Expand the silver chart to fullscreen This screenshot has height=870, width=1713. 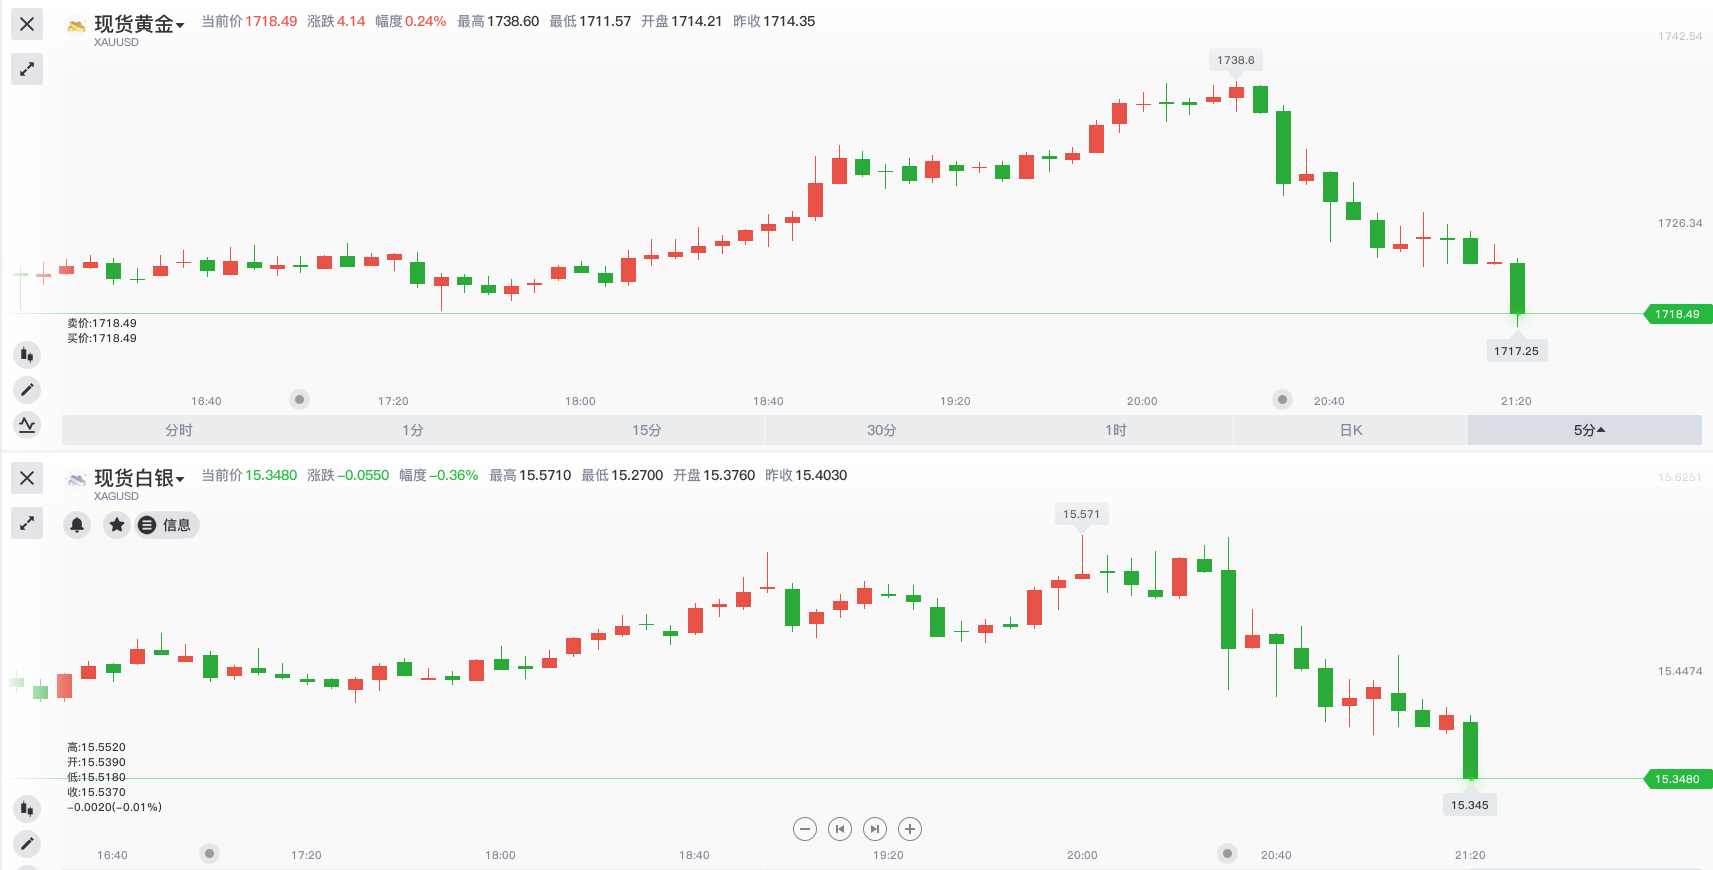coord(27,523)
